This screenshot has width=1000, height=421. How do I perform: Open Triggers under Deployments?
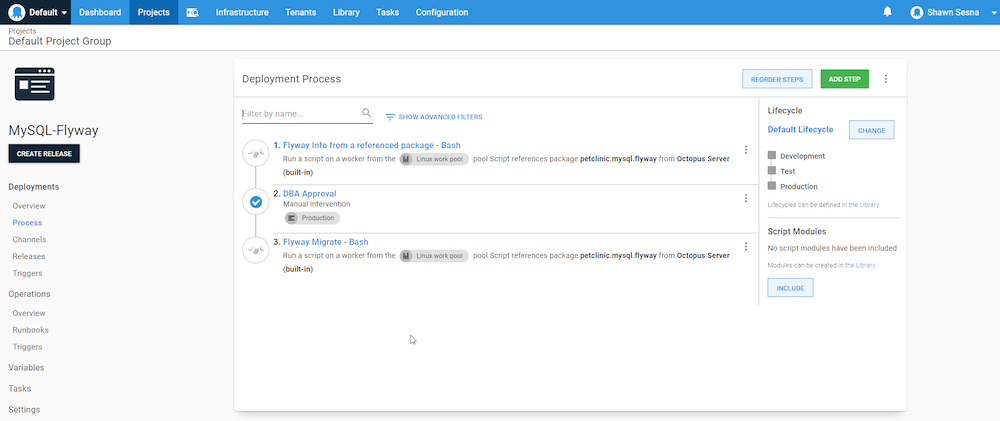[x=27, y=273]
